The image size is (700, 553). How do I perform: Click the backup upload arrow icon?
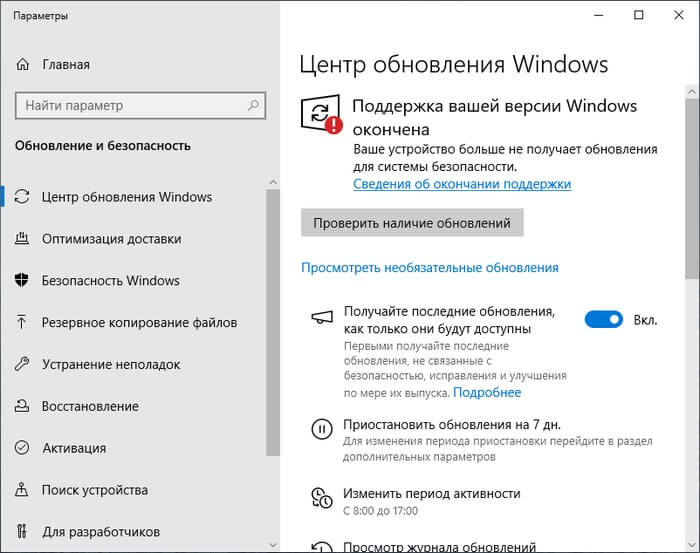pyautogui.click(x=23, y=323)
